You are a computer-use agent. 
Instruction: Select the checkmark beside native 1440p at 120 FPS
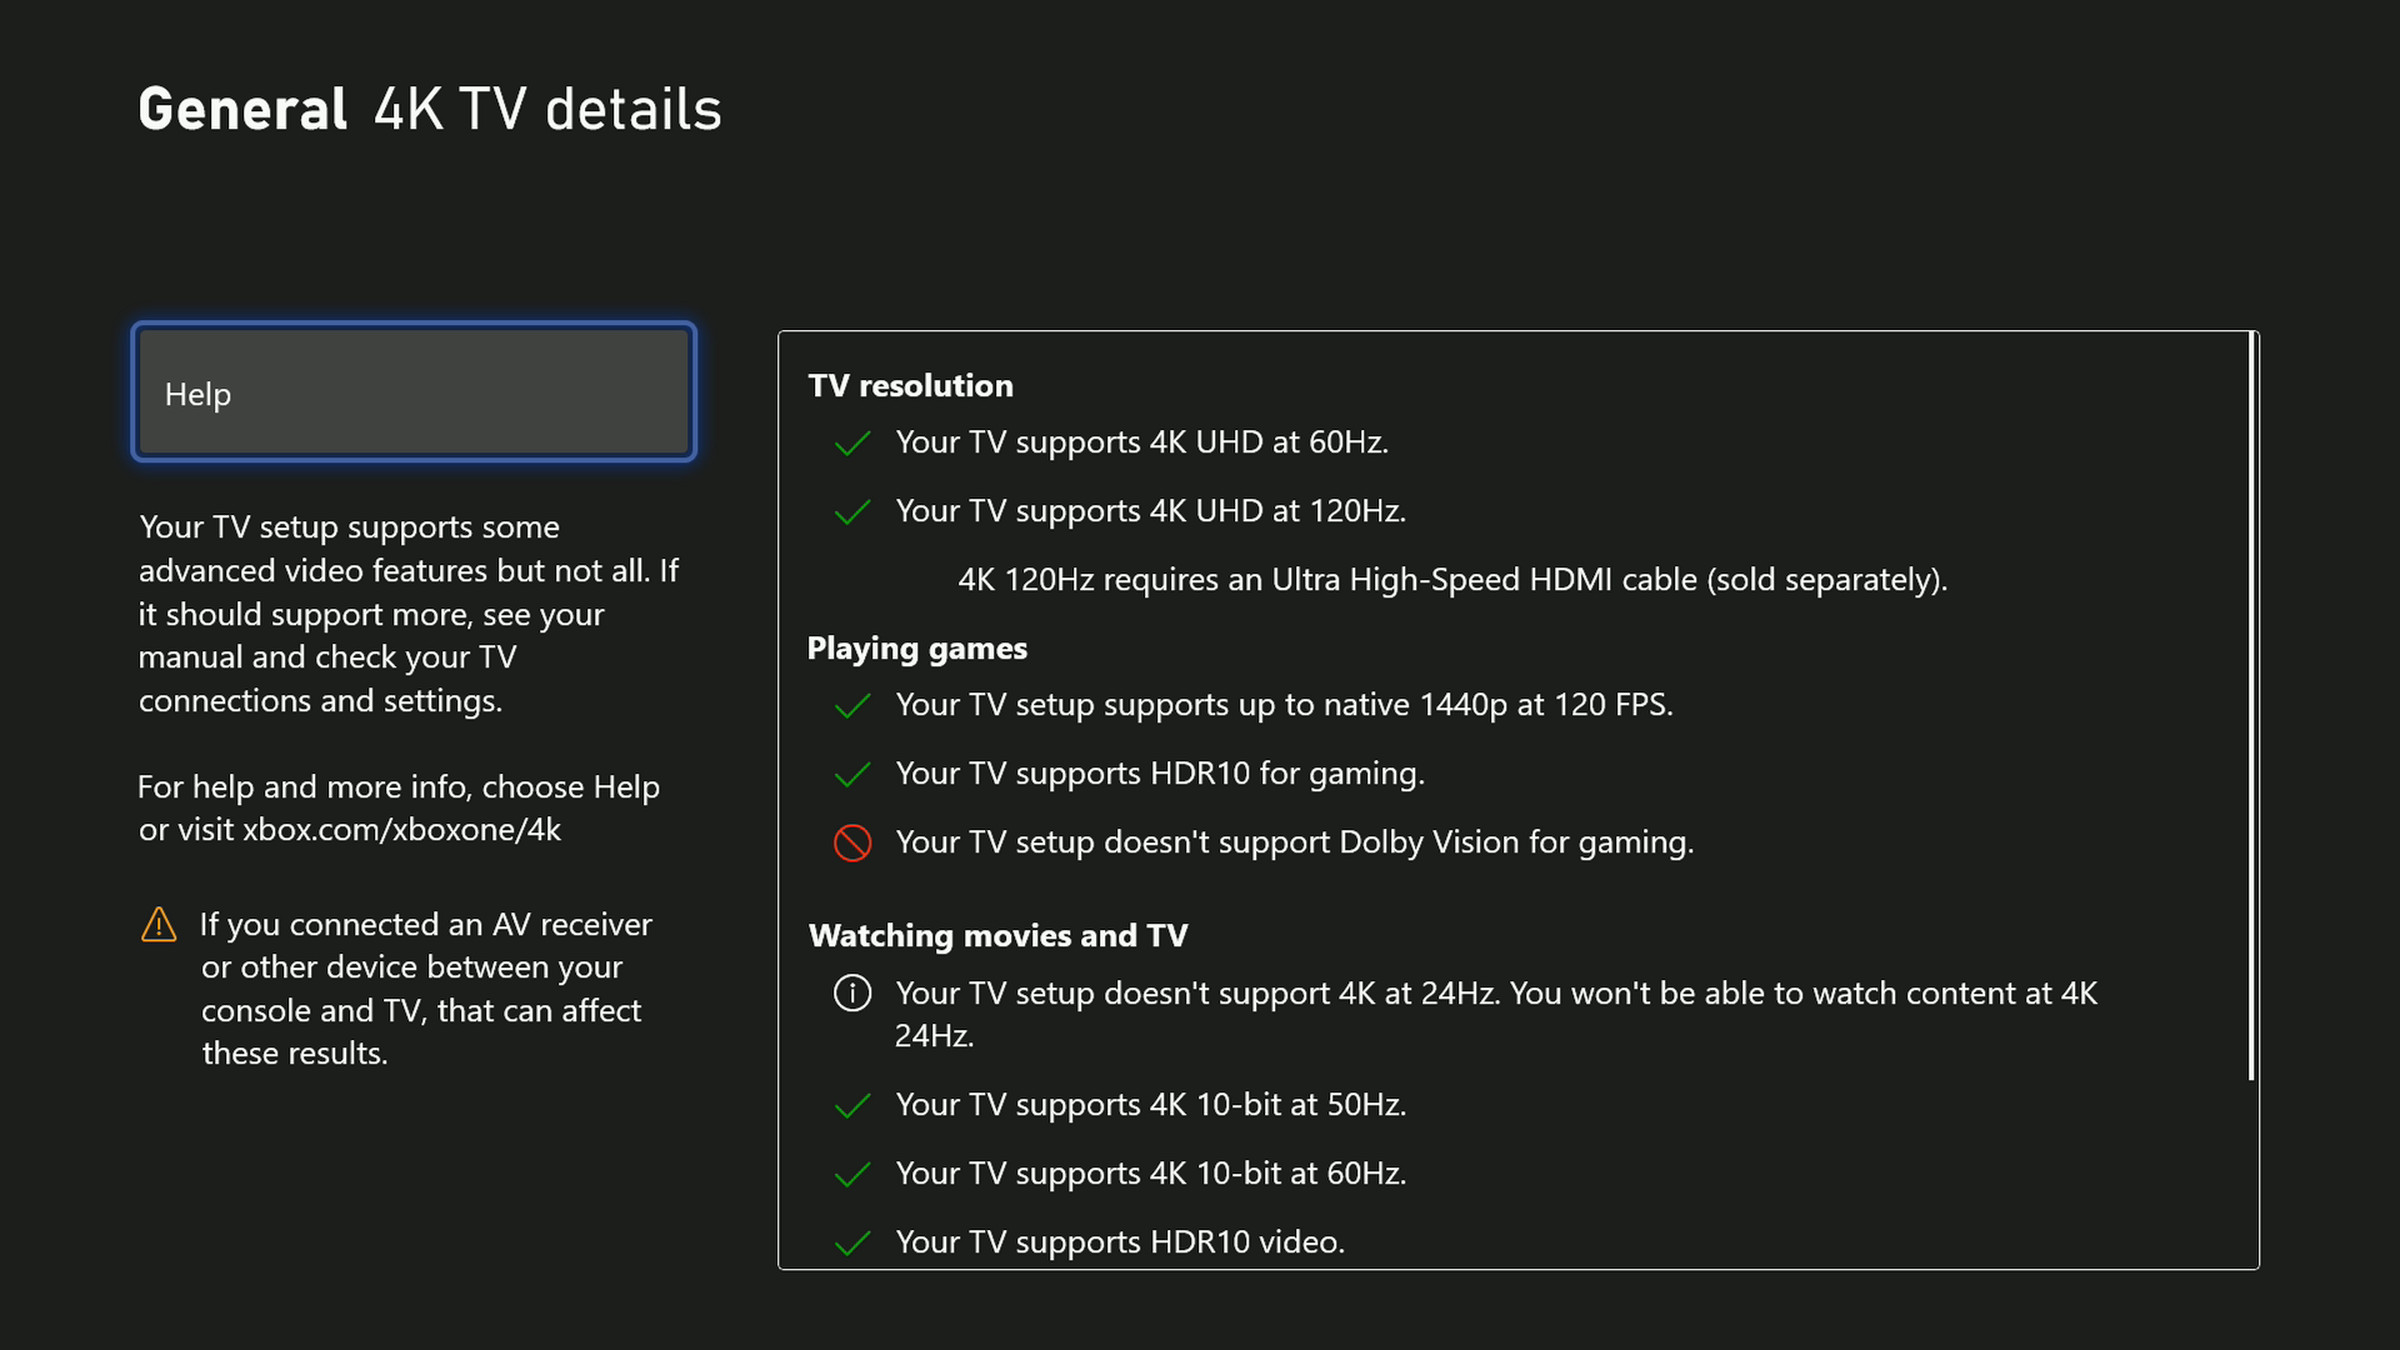[x=852, y=705]
